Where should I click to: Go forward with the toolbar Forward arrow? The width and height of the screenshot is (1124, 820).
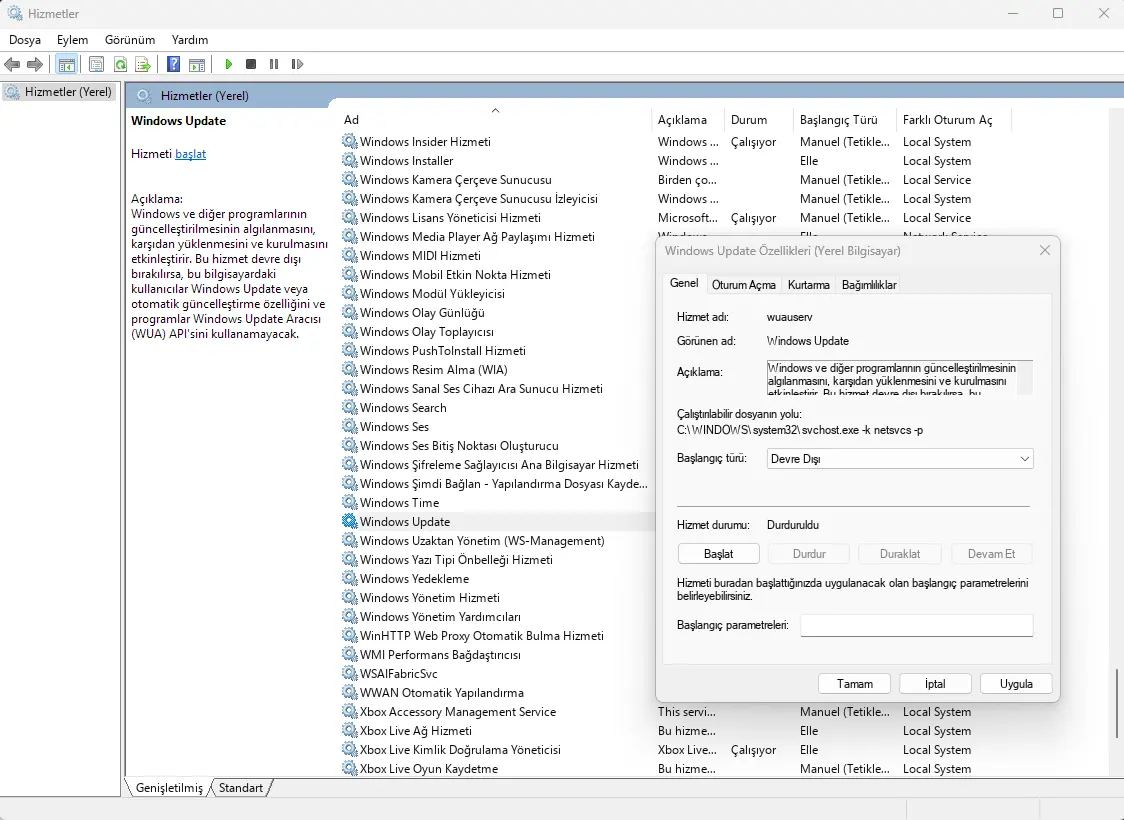point(34,65)
